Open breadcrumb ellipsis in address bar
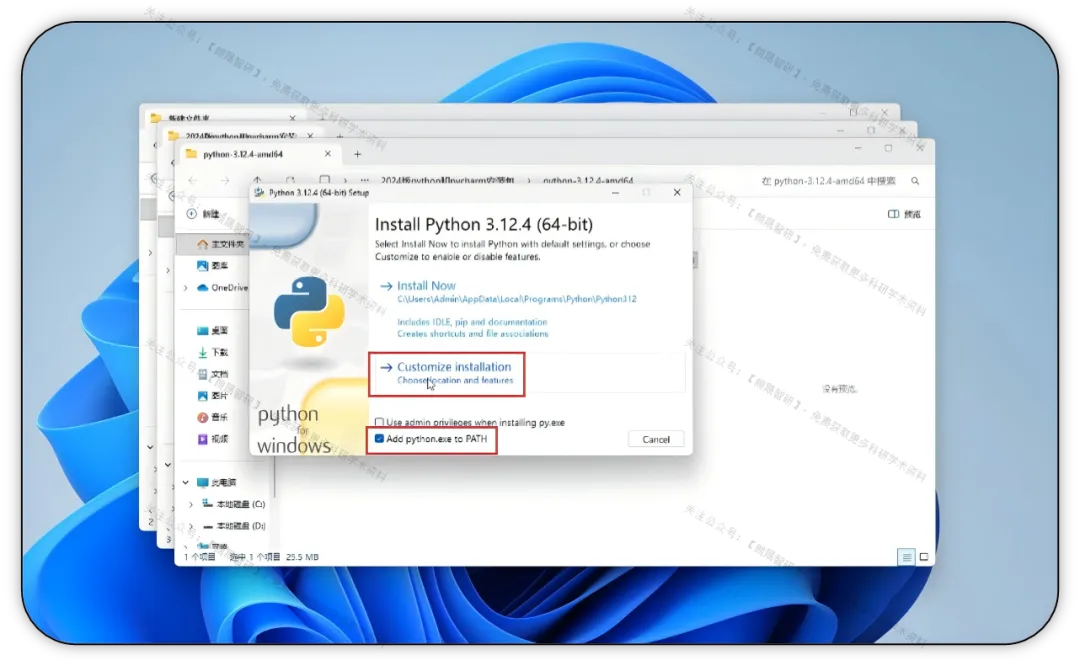1080x666 pixels. [364, 180]
